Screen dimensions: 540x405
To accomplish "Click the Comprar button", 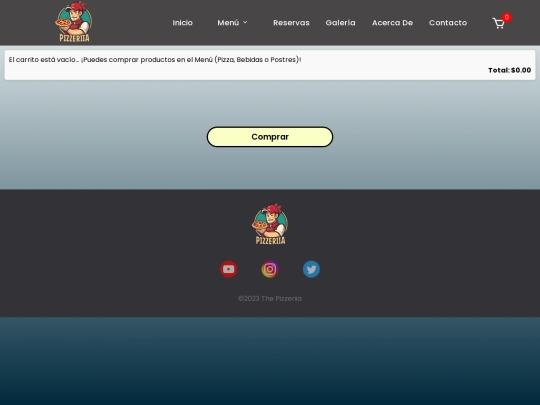I will 270,137.
